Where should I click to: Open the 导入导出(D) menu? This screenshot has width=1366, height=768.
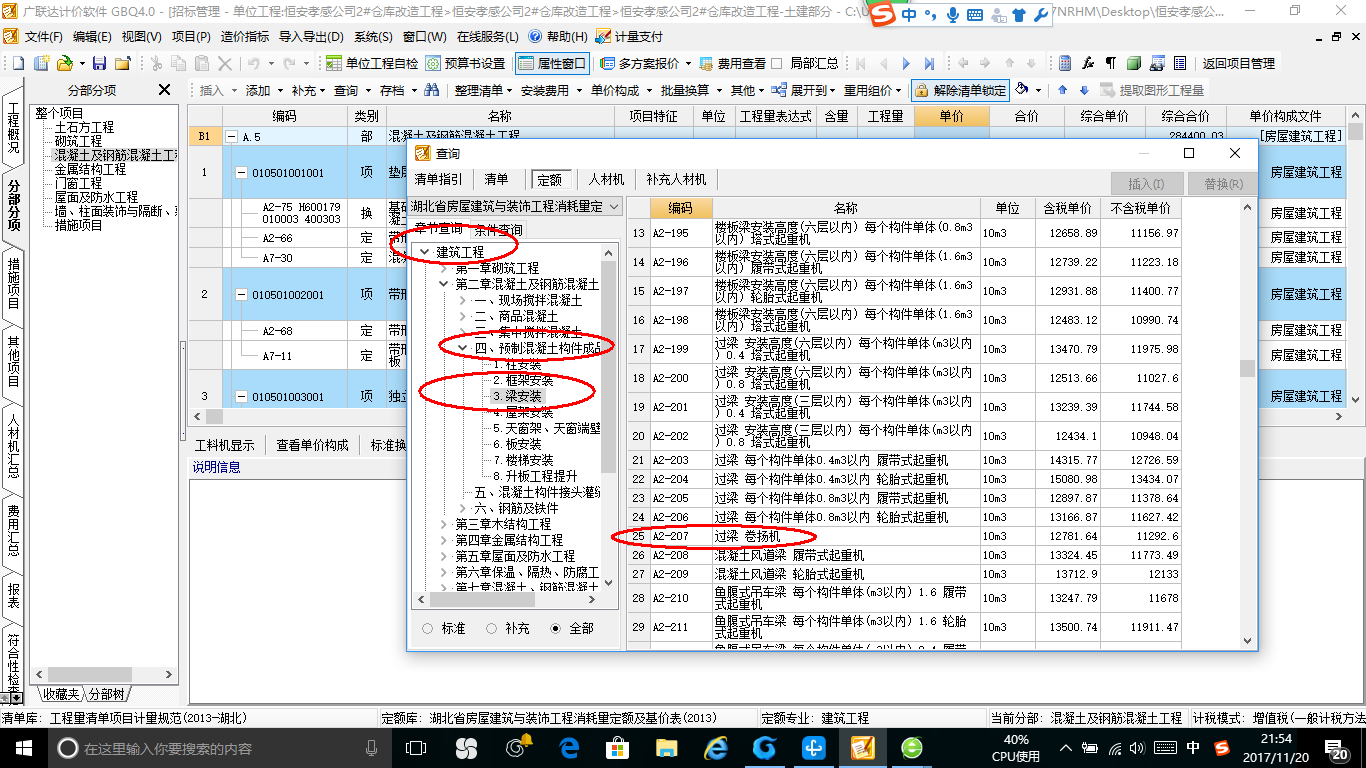click(x=312, y=36)
